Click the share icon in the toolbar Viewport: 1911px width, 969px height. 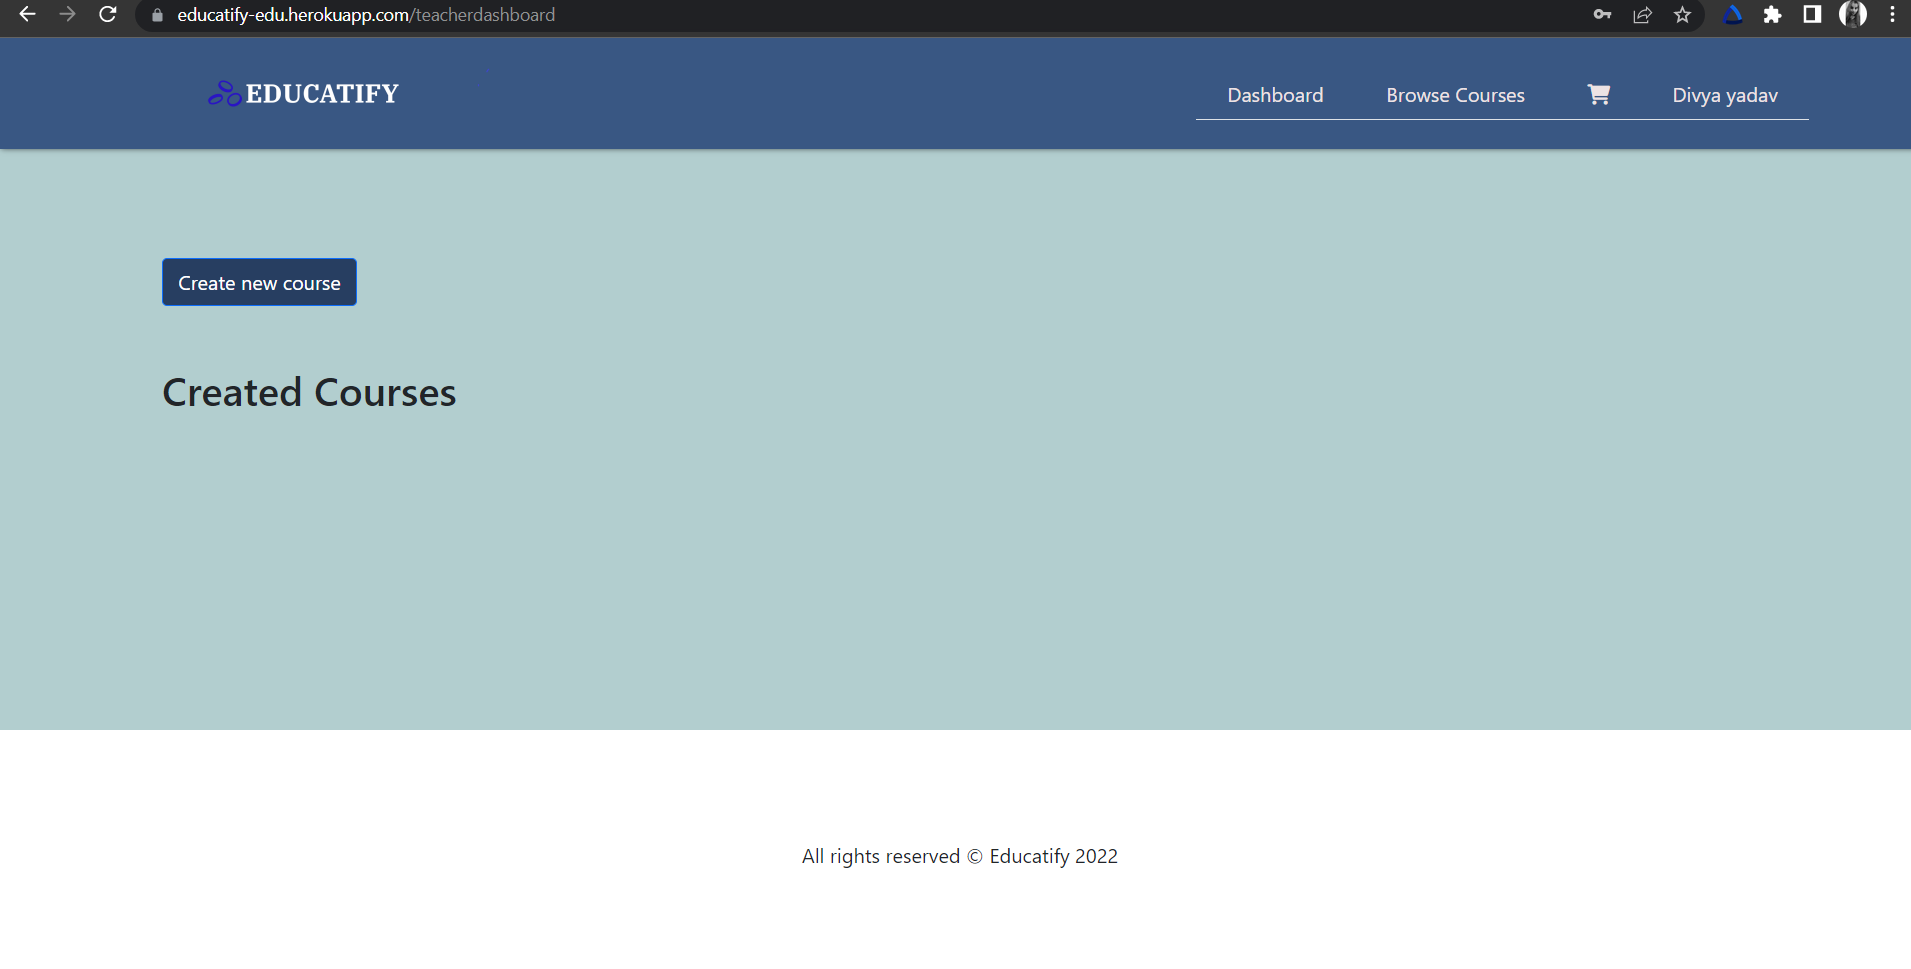click(x=1643, y=15)
